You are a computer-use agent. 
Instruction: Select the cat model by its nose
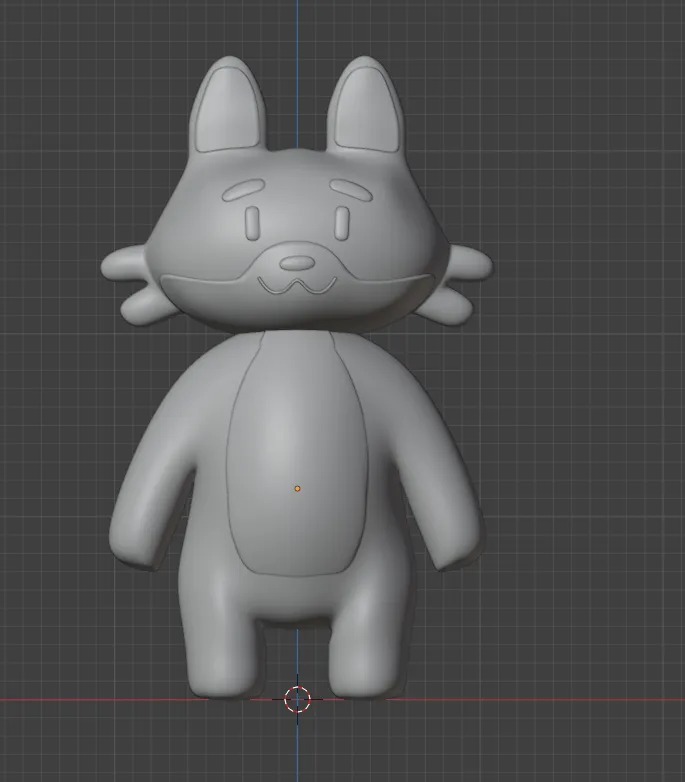pos(297,263)
